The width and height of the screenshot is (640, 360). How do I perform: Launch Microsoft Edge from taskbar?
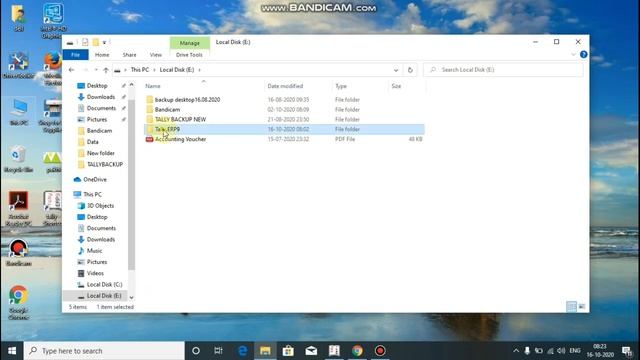[x=242, y=351]
